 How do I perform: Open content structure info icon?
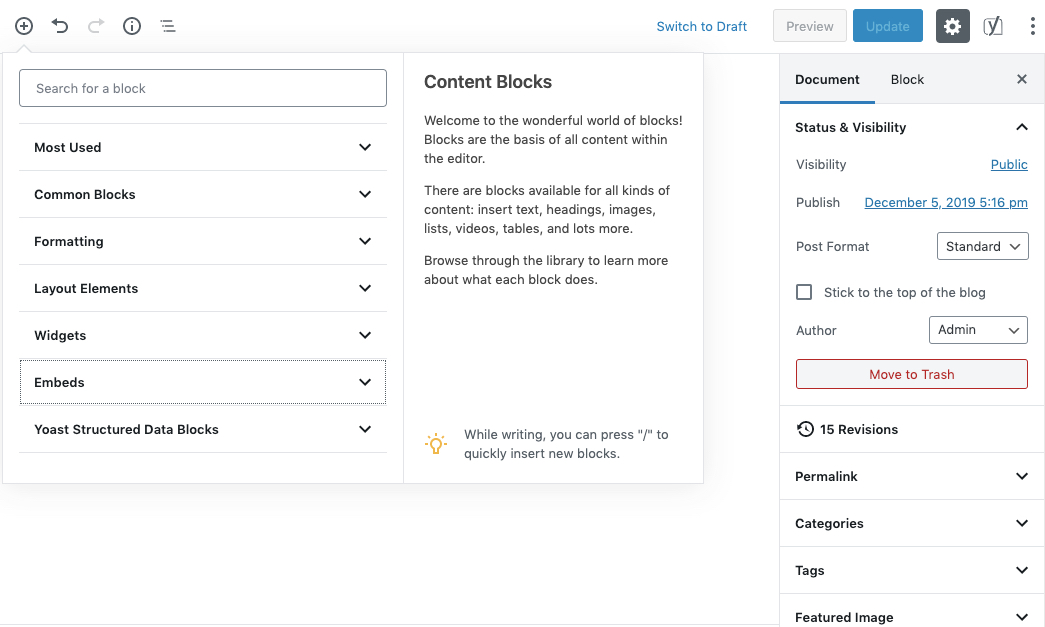tap(132, 26)
